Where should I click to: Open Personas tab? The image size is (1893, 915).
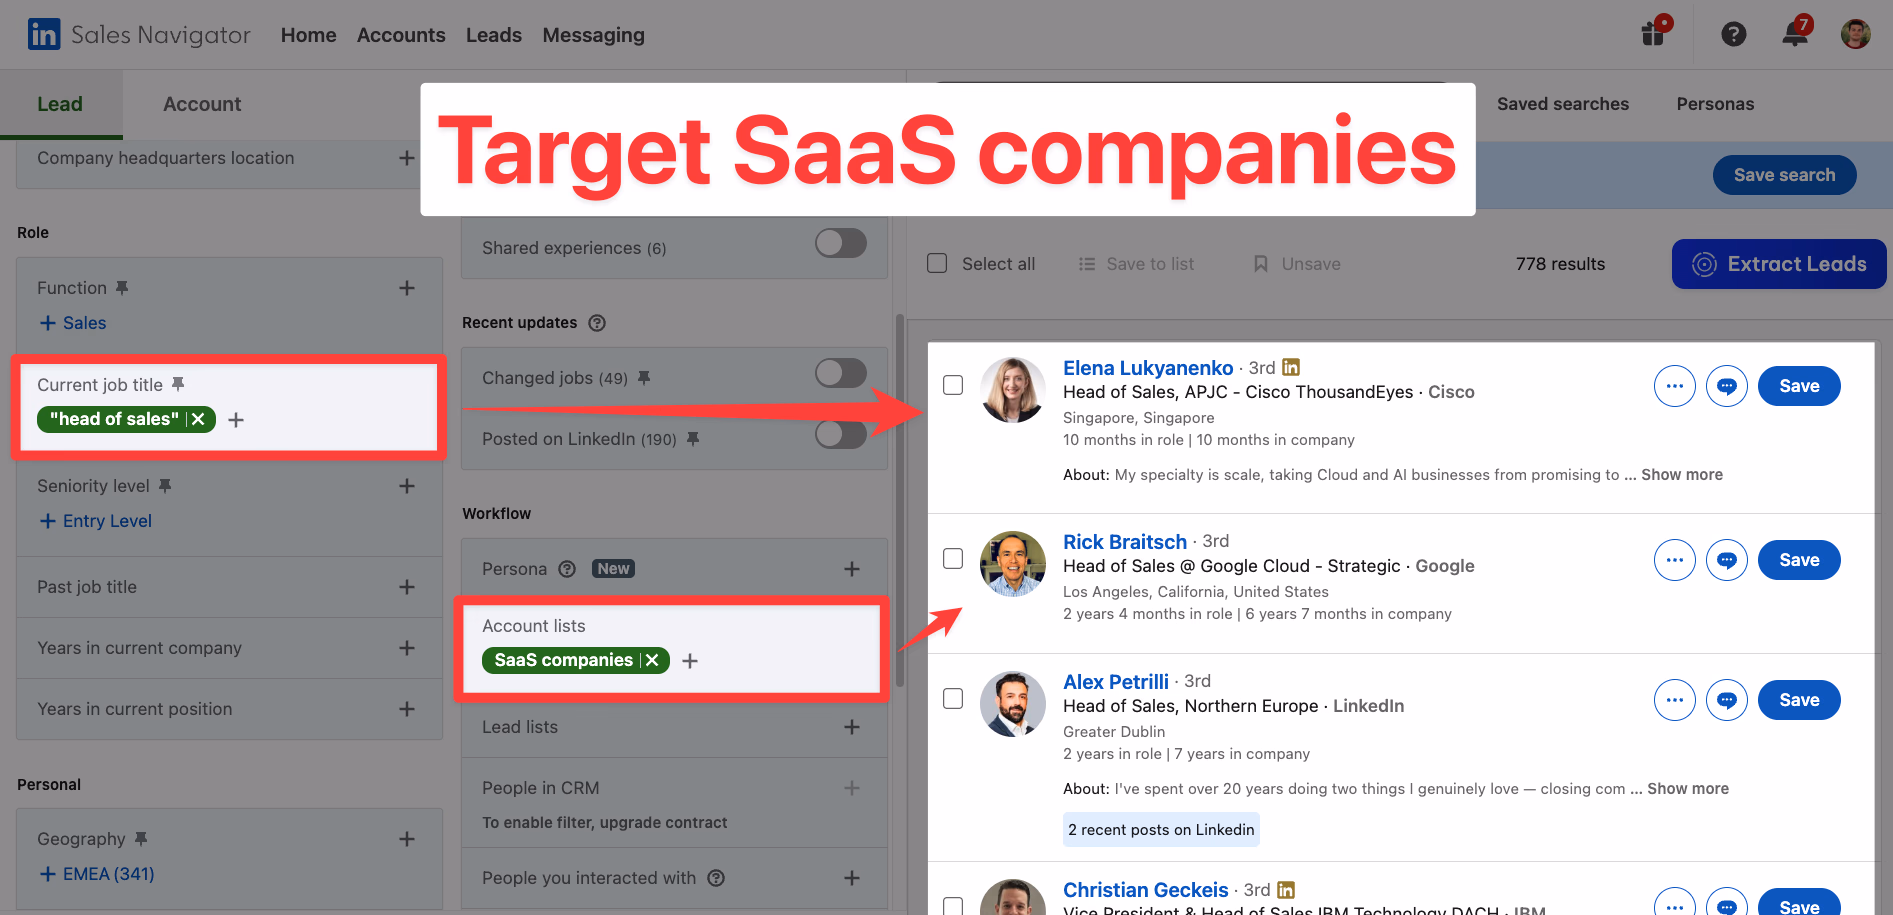pyautogui.click(x=1715, y=104)
